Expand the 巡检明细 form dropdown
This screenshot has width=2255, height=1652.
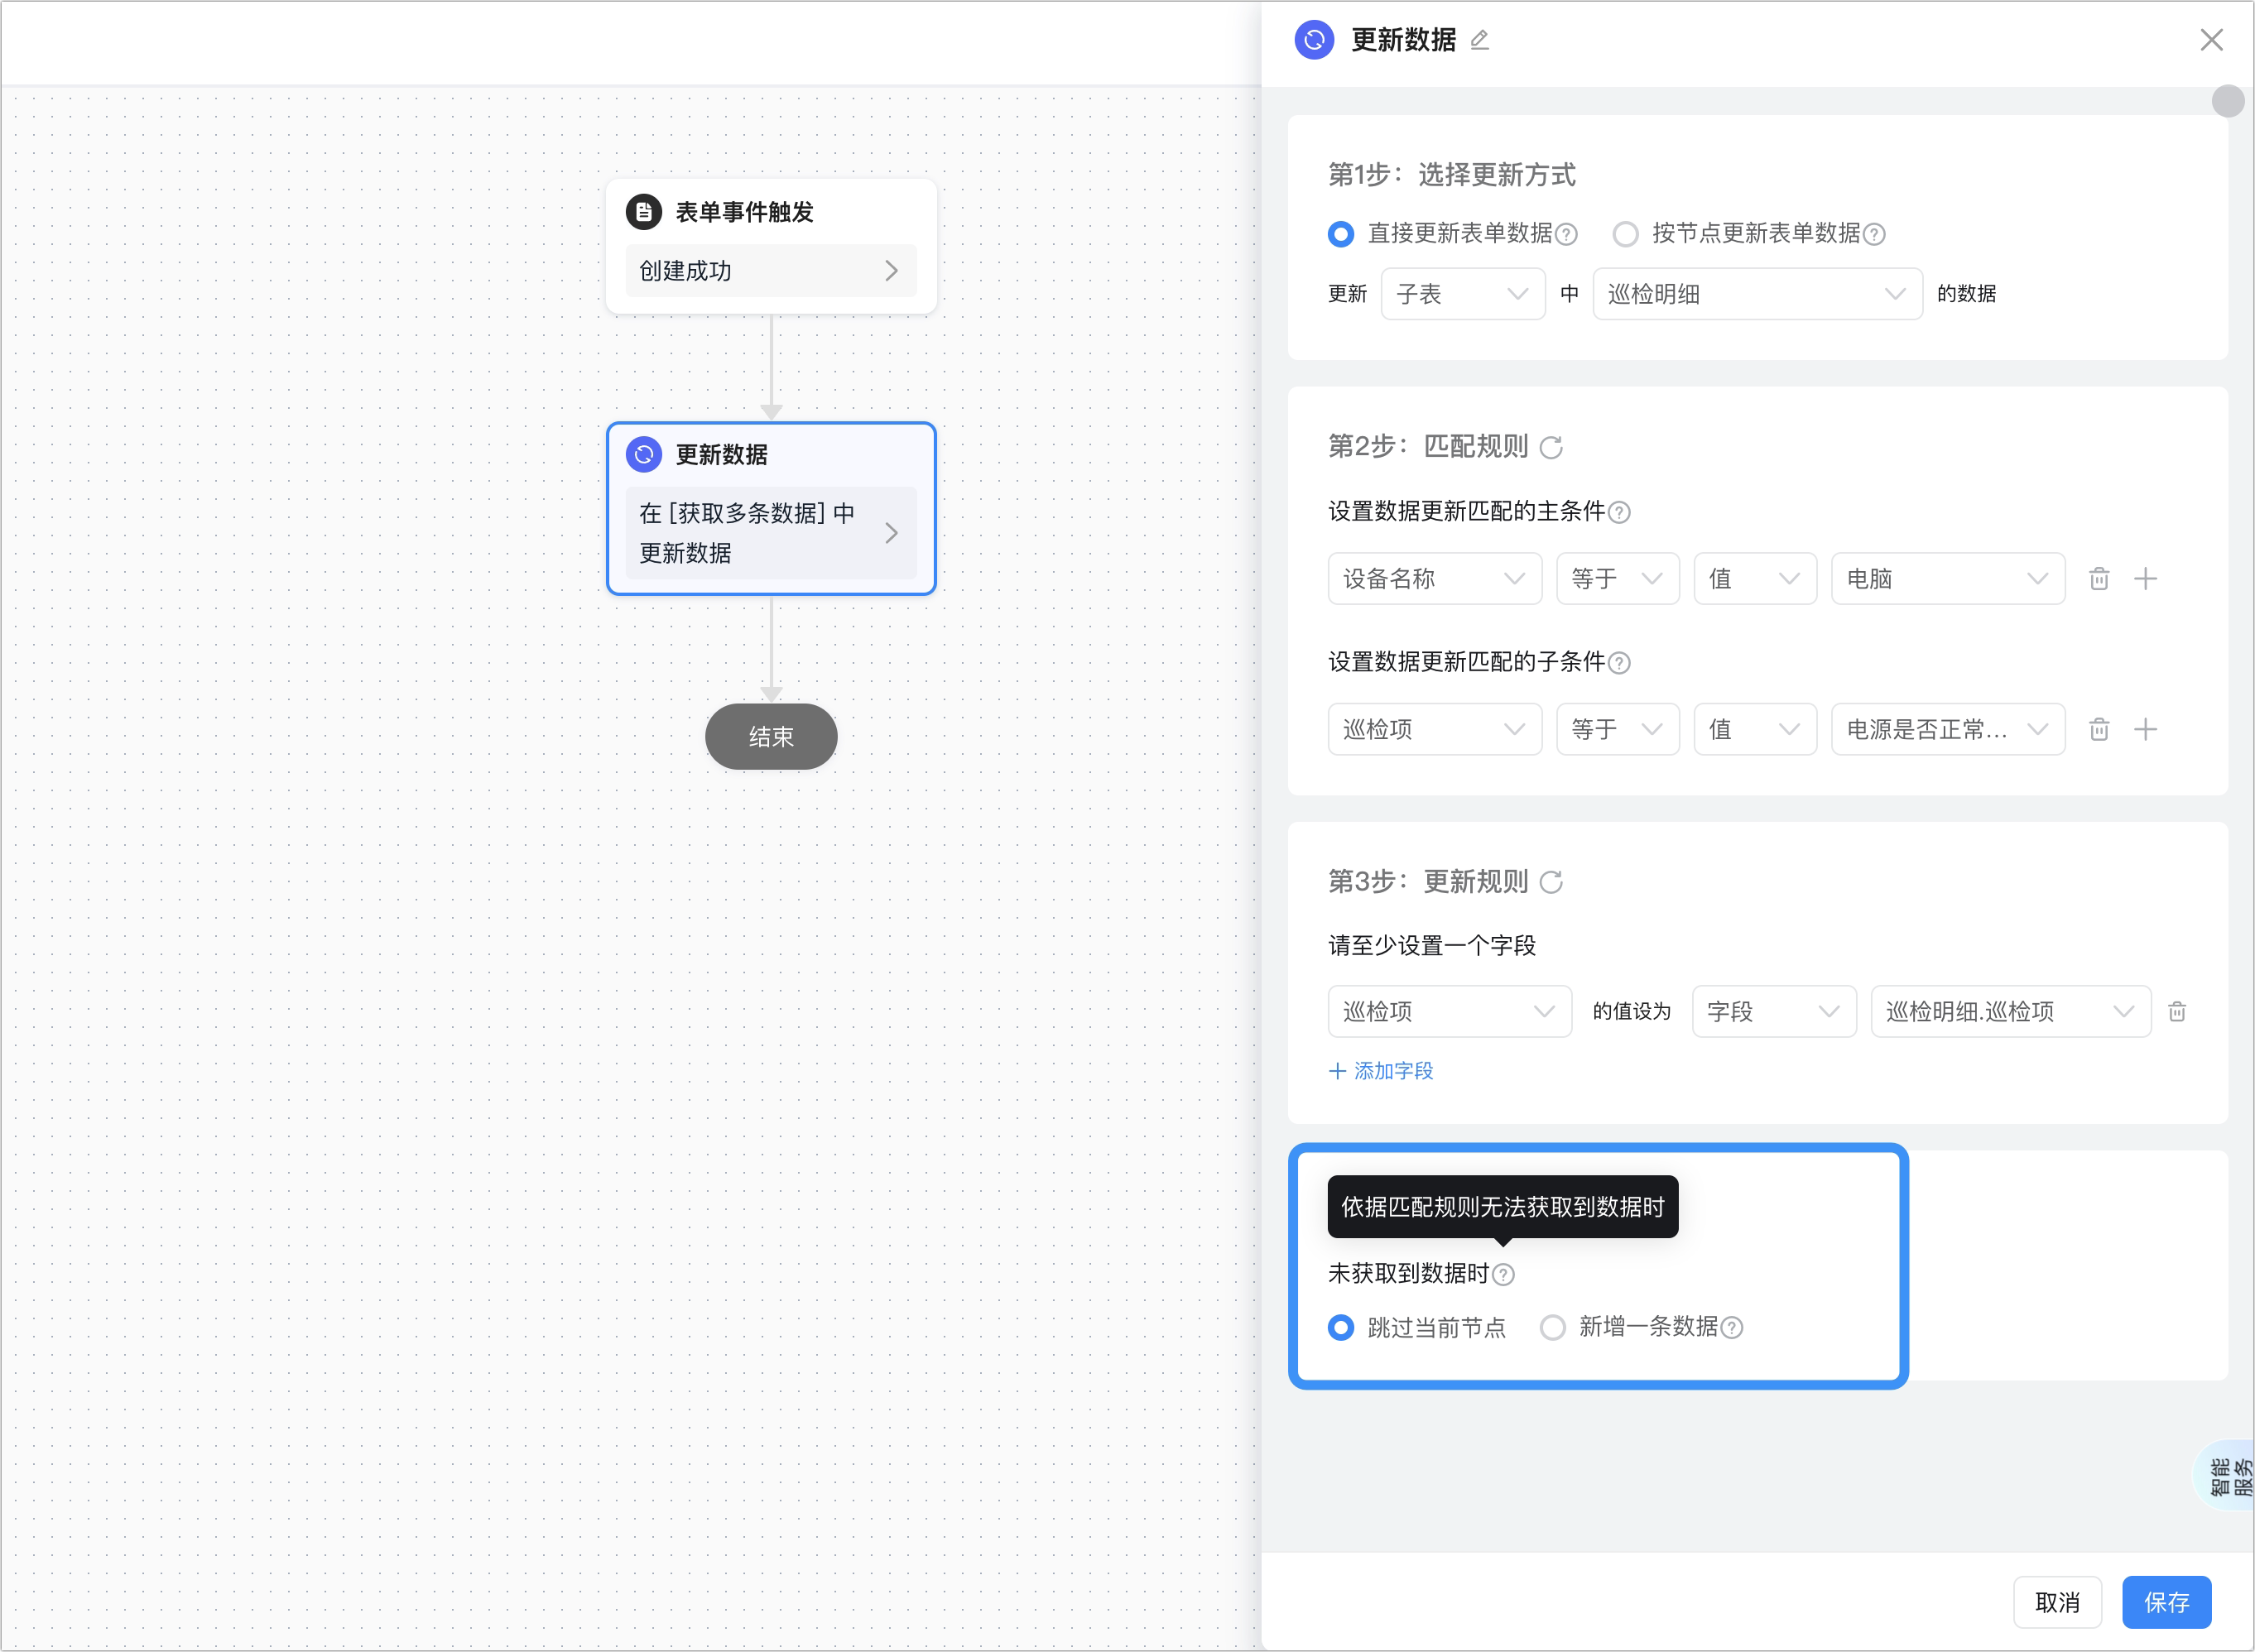(1757, 294)
